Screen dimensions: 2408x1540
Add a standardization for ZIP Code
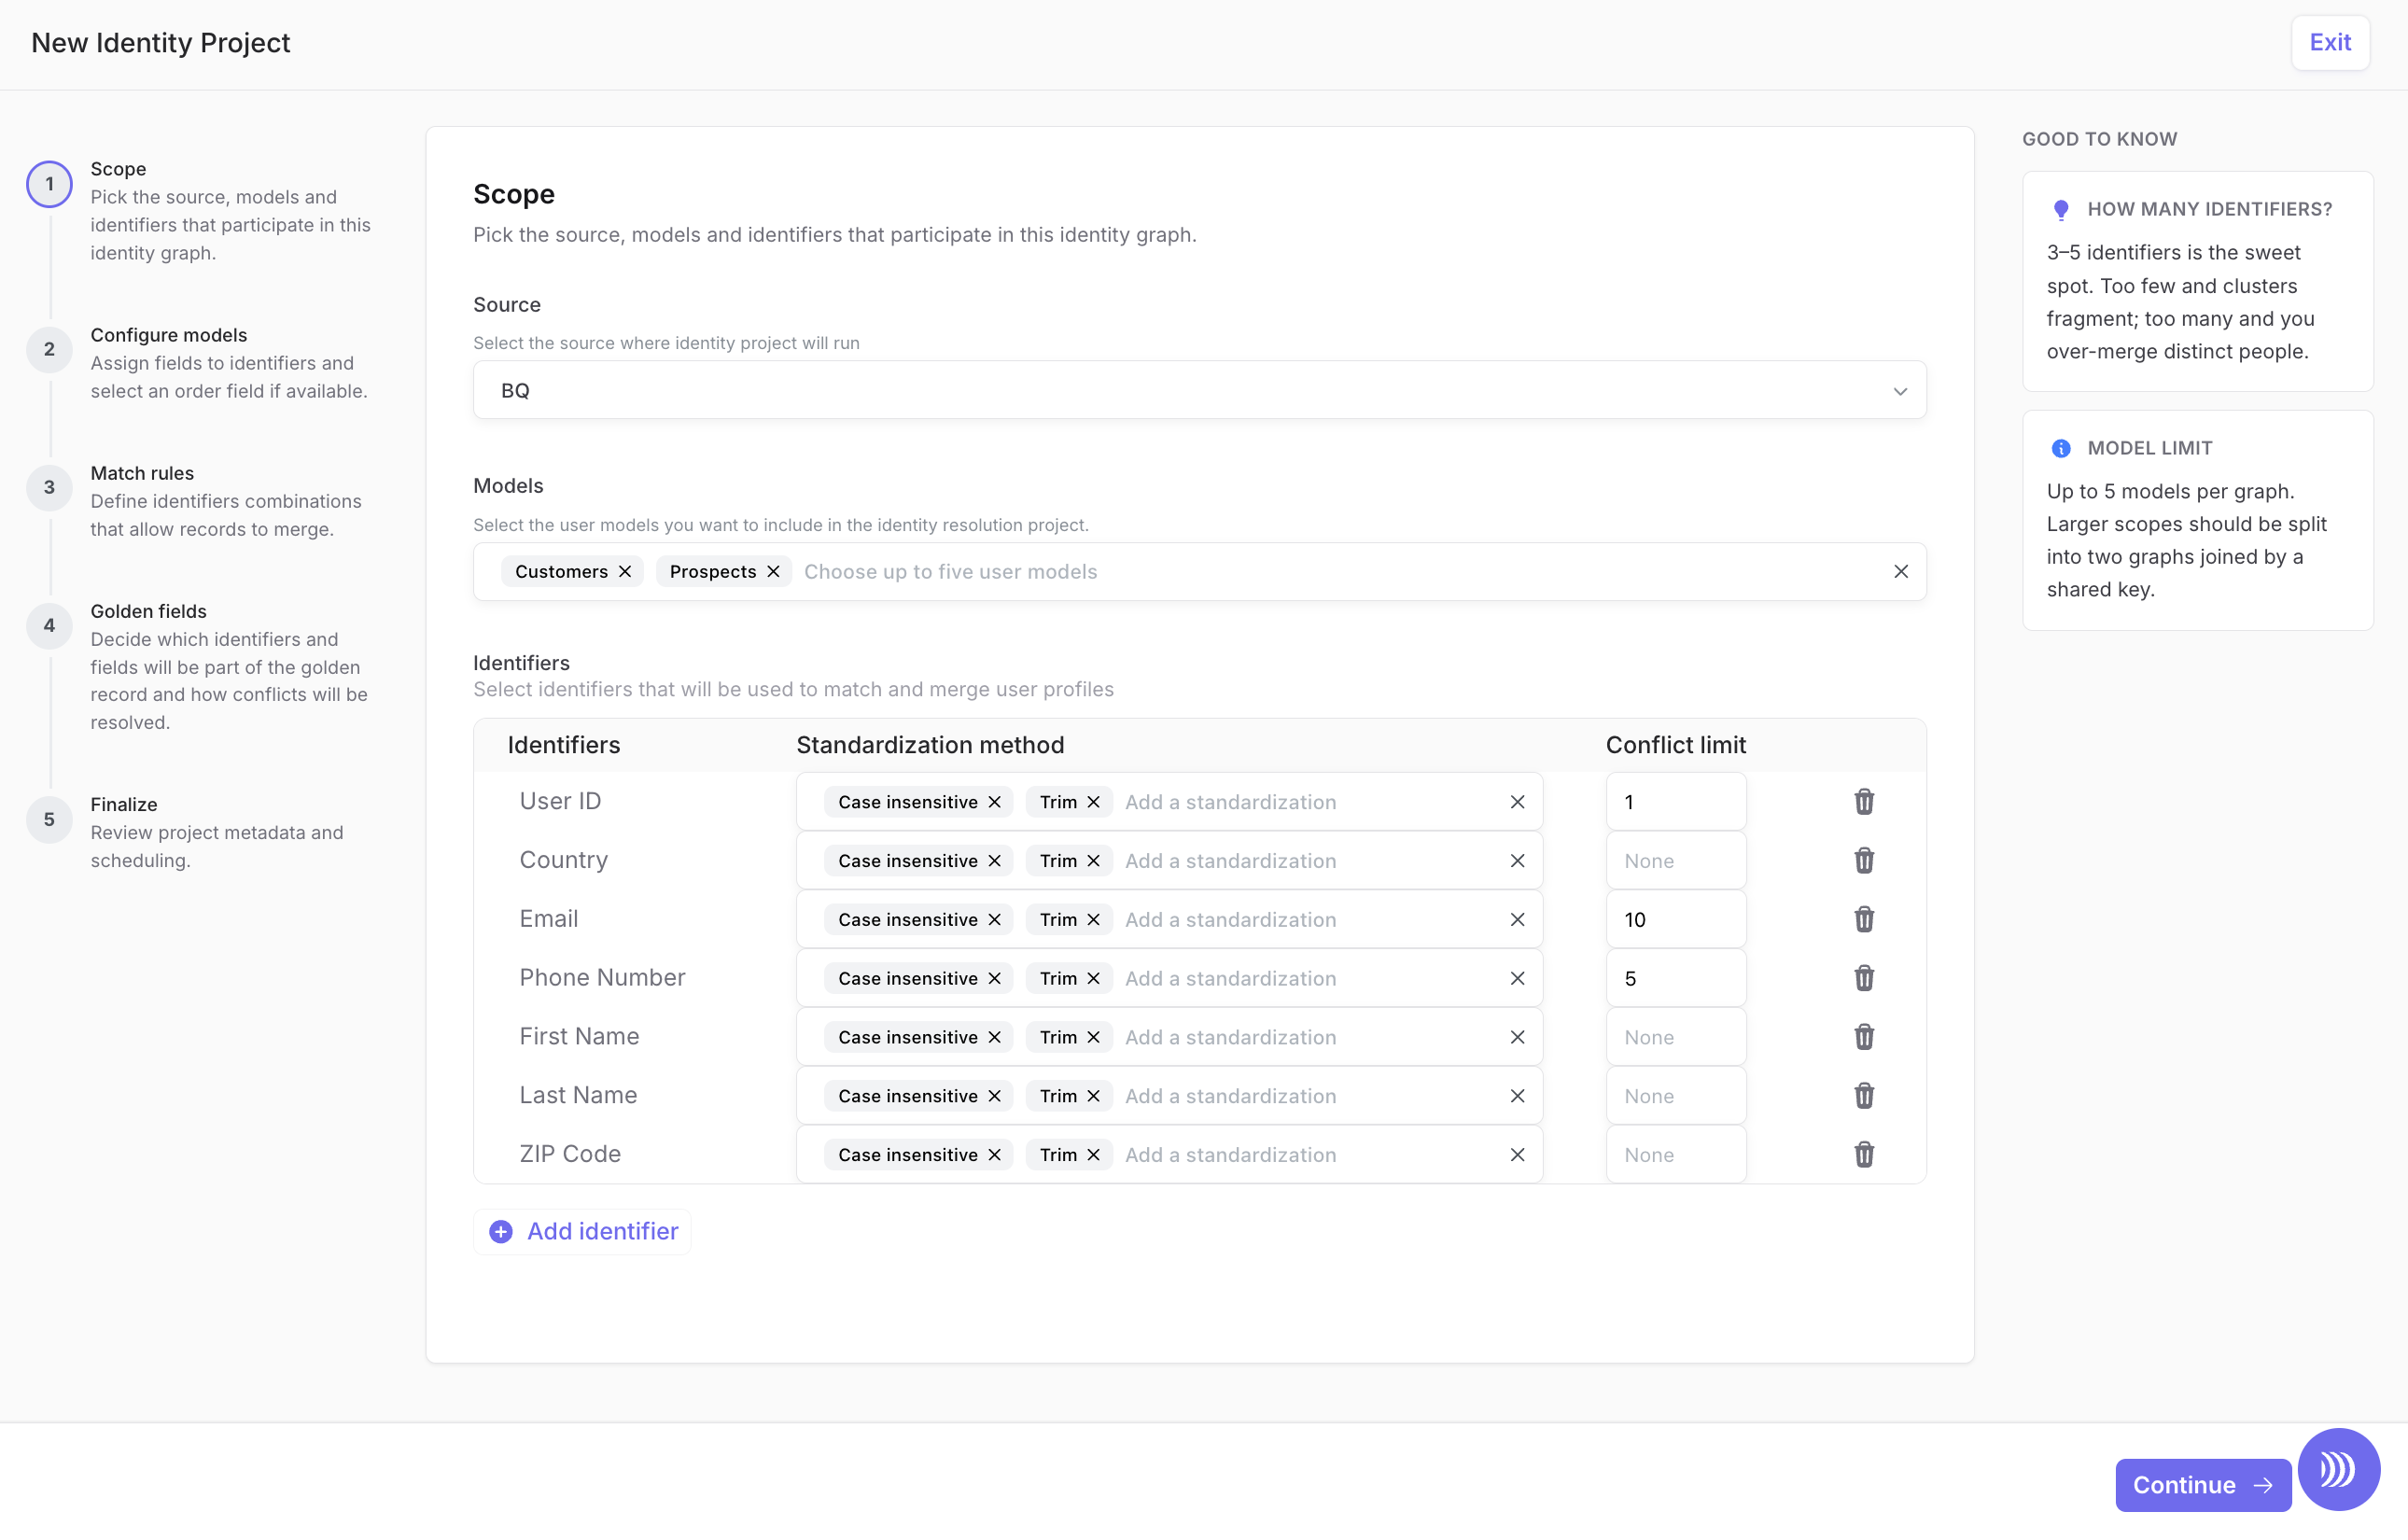click(x=1230, y=1155)
